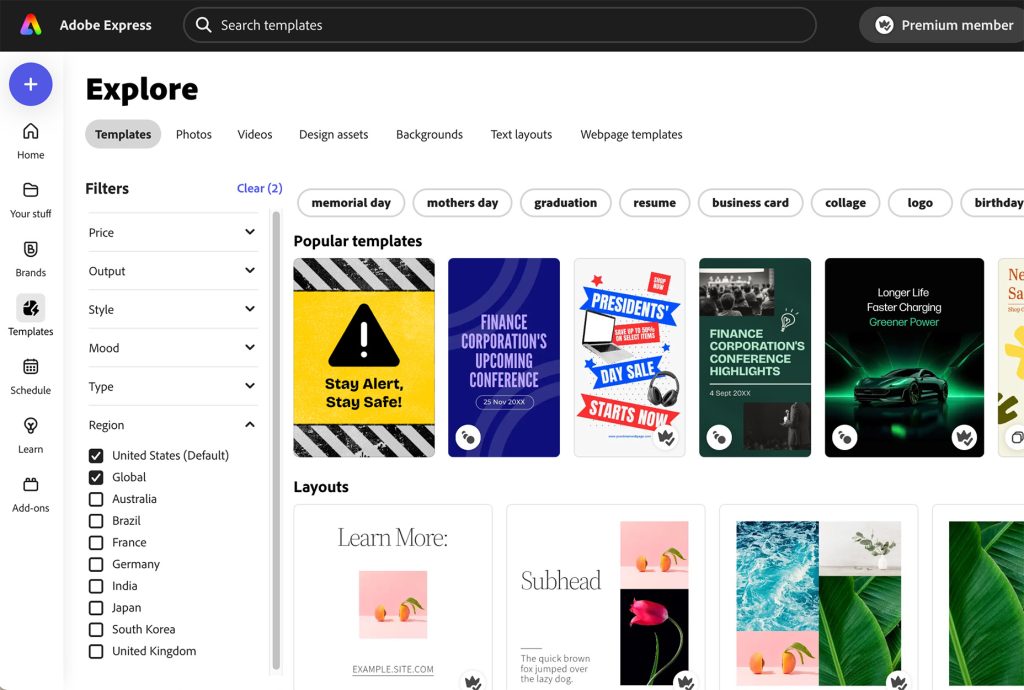The height and width of the screenshot is (690, 1024).
Task: Switch to the Webpage templates tab
Action: (x=632, y=134)
